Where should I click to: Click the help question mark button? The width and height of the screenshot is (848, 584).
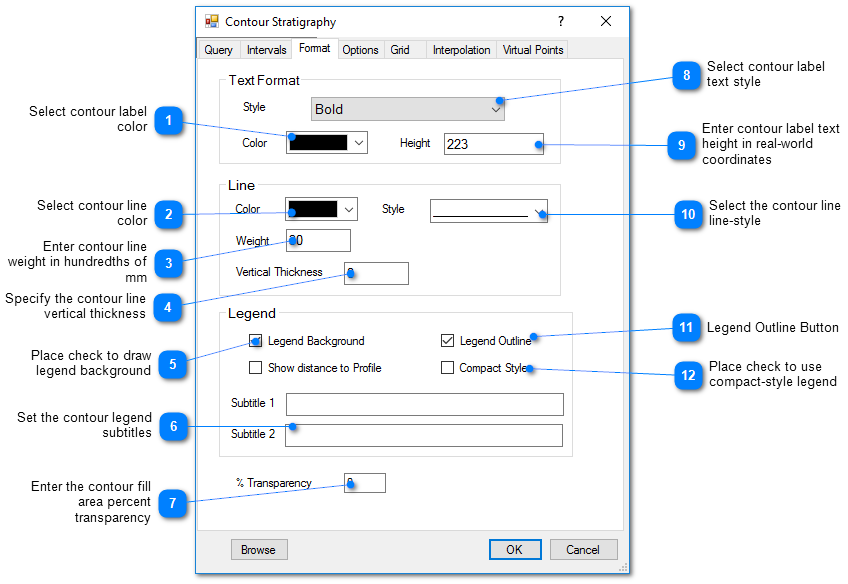[x=560, y=21]
